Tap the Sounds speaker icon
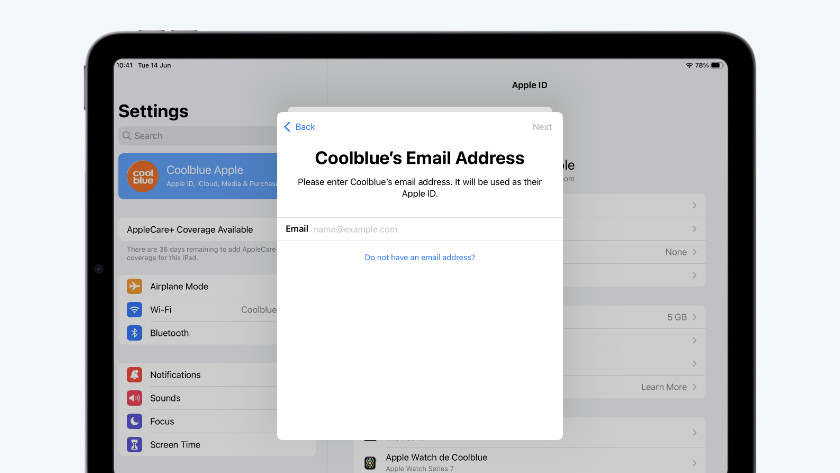Viewport: 840px width, 473px height. click(134, 398)
